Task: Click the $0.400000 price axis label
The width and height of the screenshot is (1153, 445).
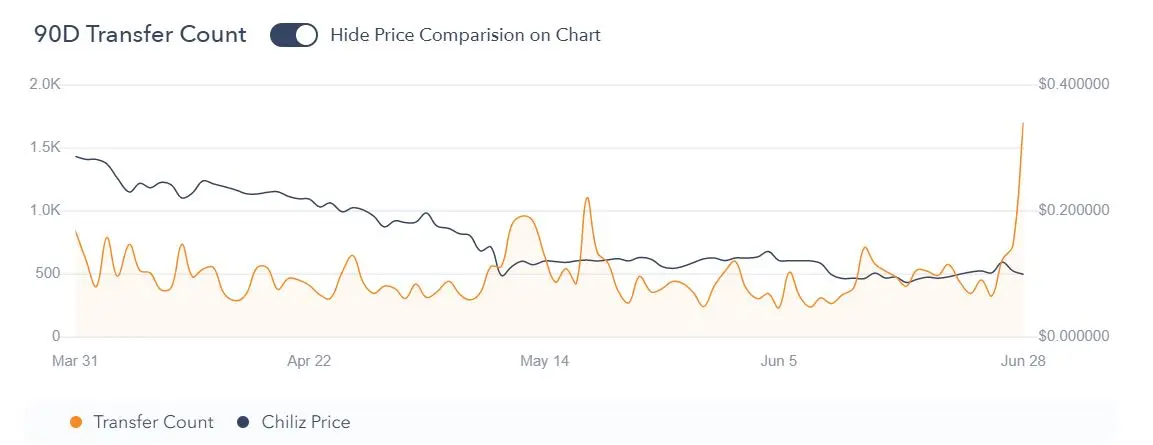Action: 1075,85
